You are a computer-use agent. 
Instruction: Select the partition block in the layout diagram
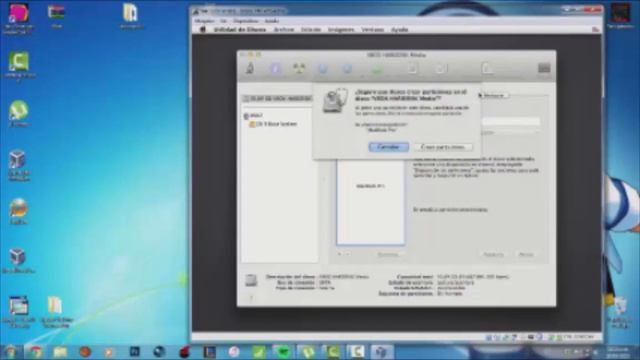coord(371,202)
